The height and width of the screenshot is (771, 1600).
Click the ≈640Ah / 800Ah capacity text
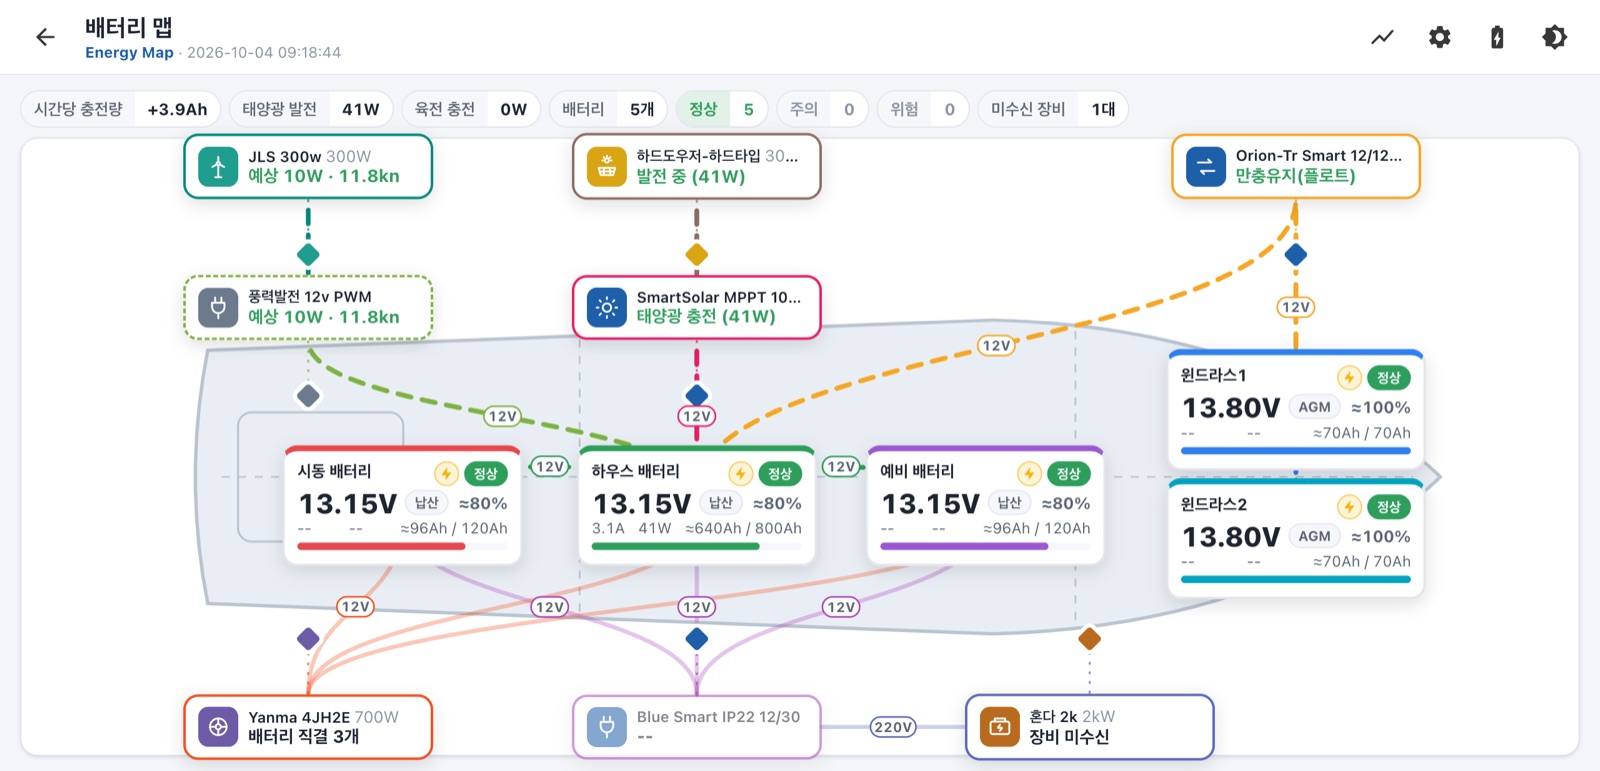coord(743,528)
